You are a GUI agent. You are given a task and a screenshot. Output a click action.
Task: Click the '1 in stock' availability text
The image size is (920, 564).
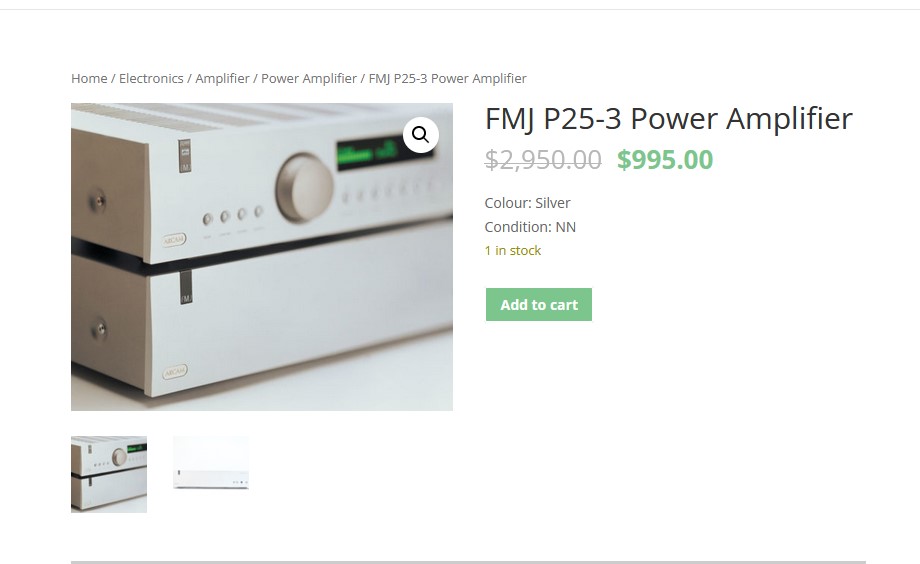(513, 251)
